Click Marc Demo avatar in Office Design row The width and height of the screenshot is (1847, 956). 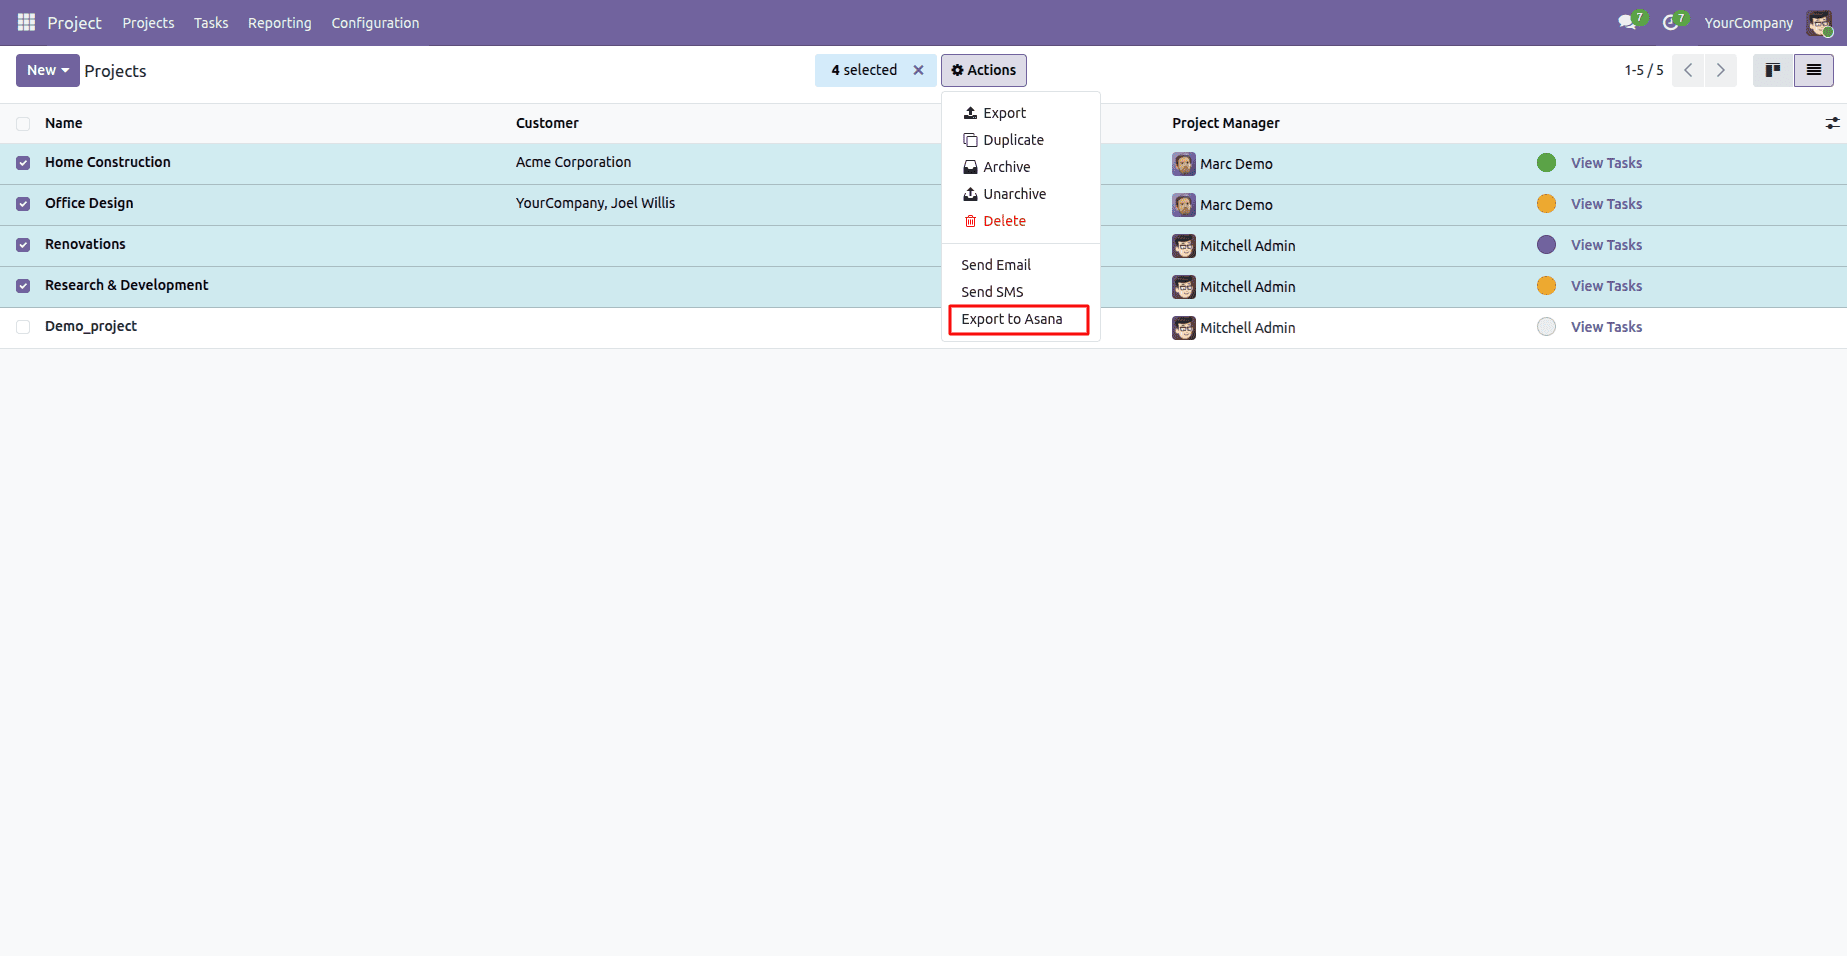1184,205
